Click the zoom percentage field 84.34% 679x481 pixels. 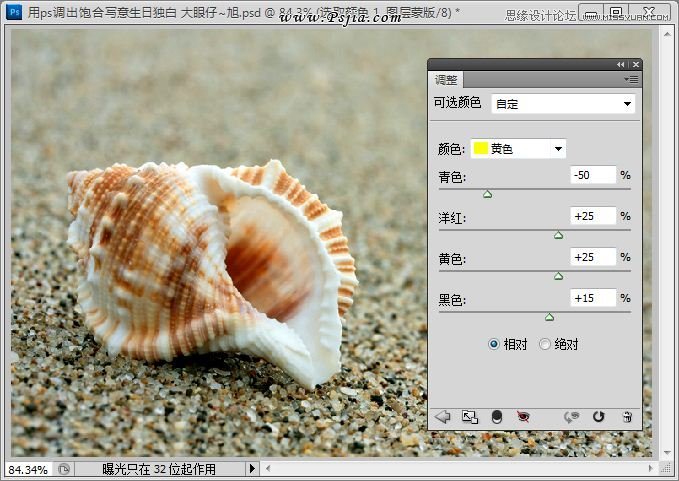28,470
